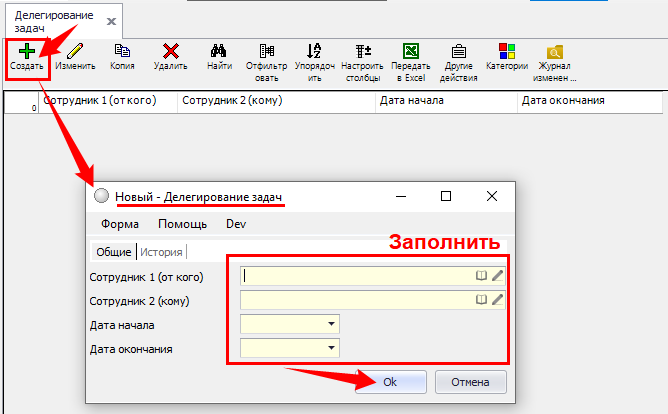Viewport: 668px width, 414px height.
Task: Open the Форма menu
Action: pyautogui.click(x=120, y=224)
